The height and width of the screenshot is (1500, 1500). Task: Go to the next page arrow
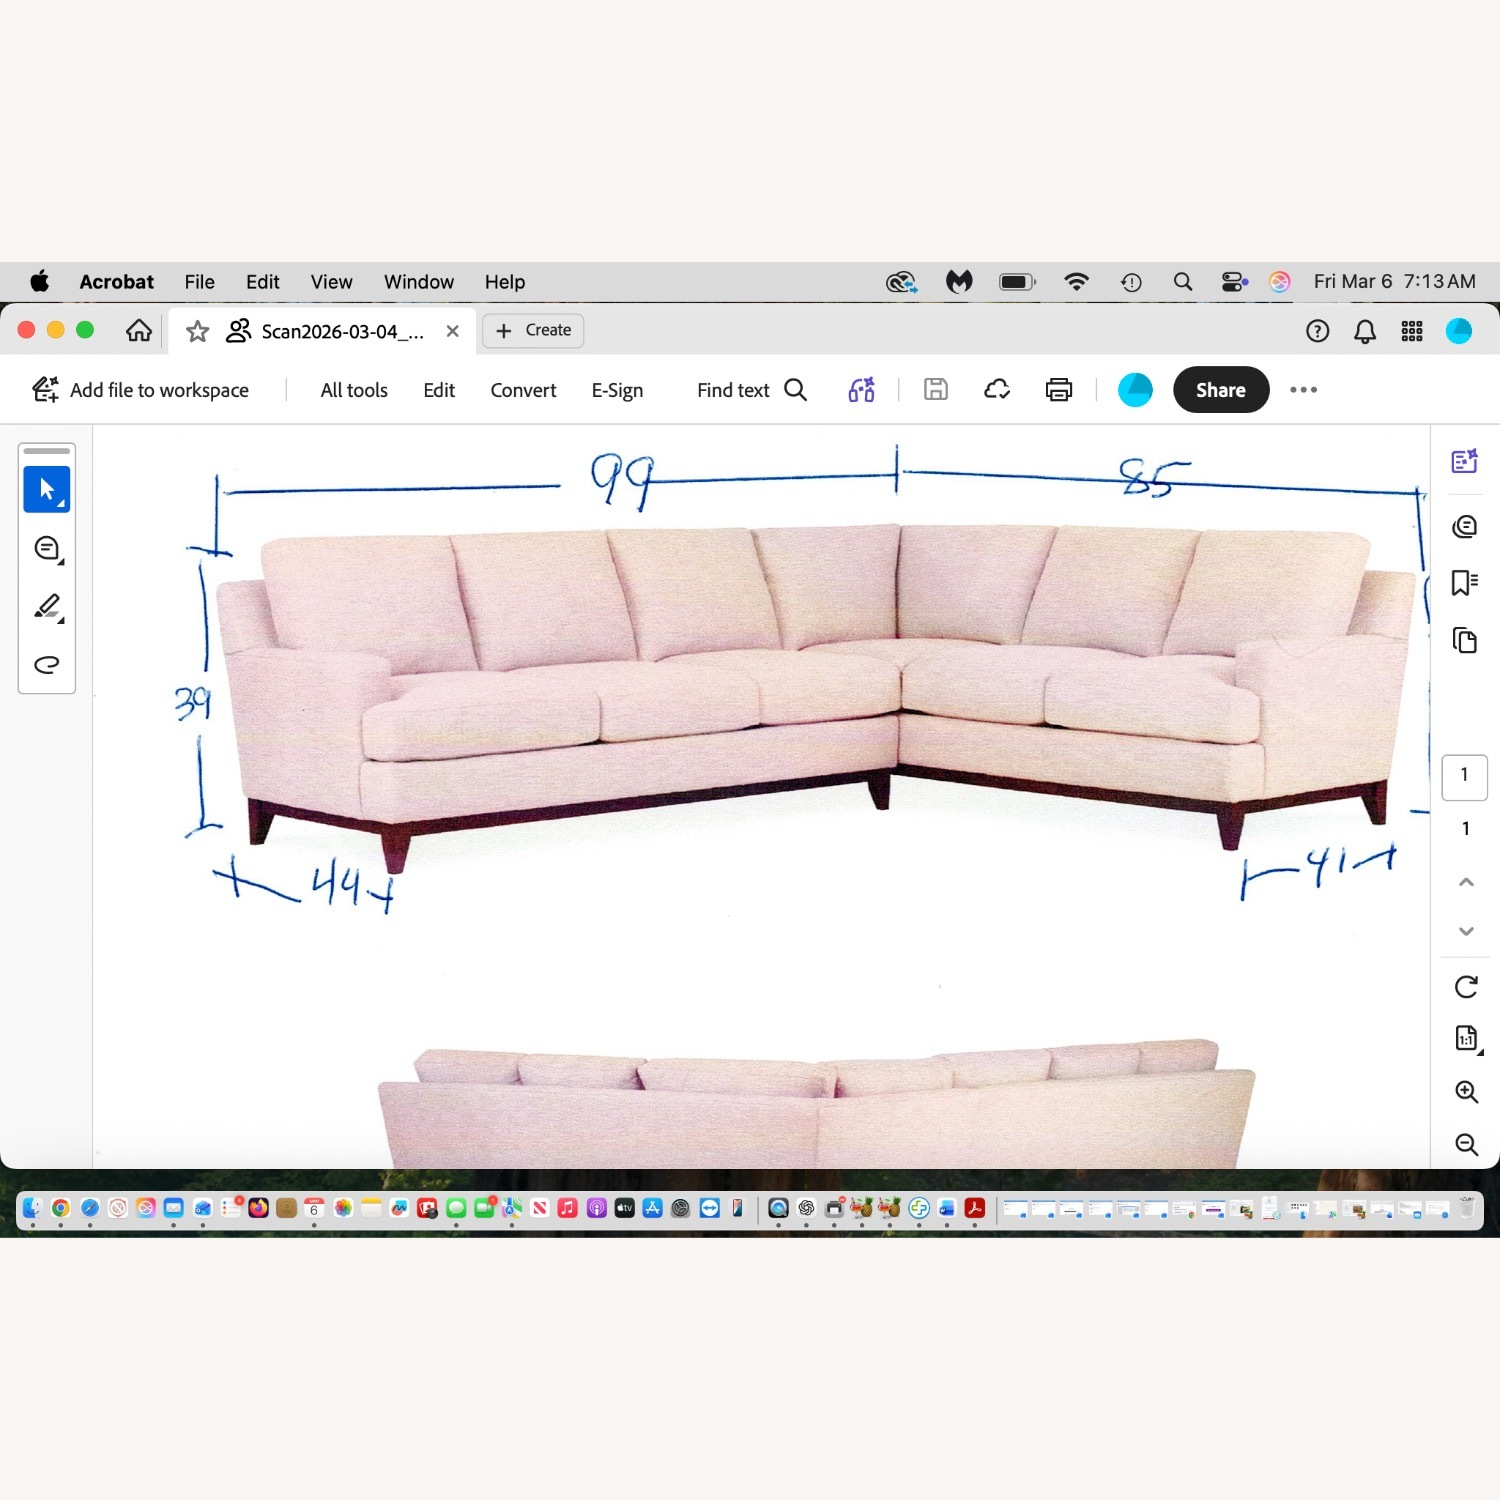(1466, 931)
